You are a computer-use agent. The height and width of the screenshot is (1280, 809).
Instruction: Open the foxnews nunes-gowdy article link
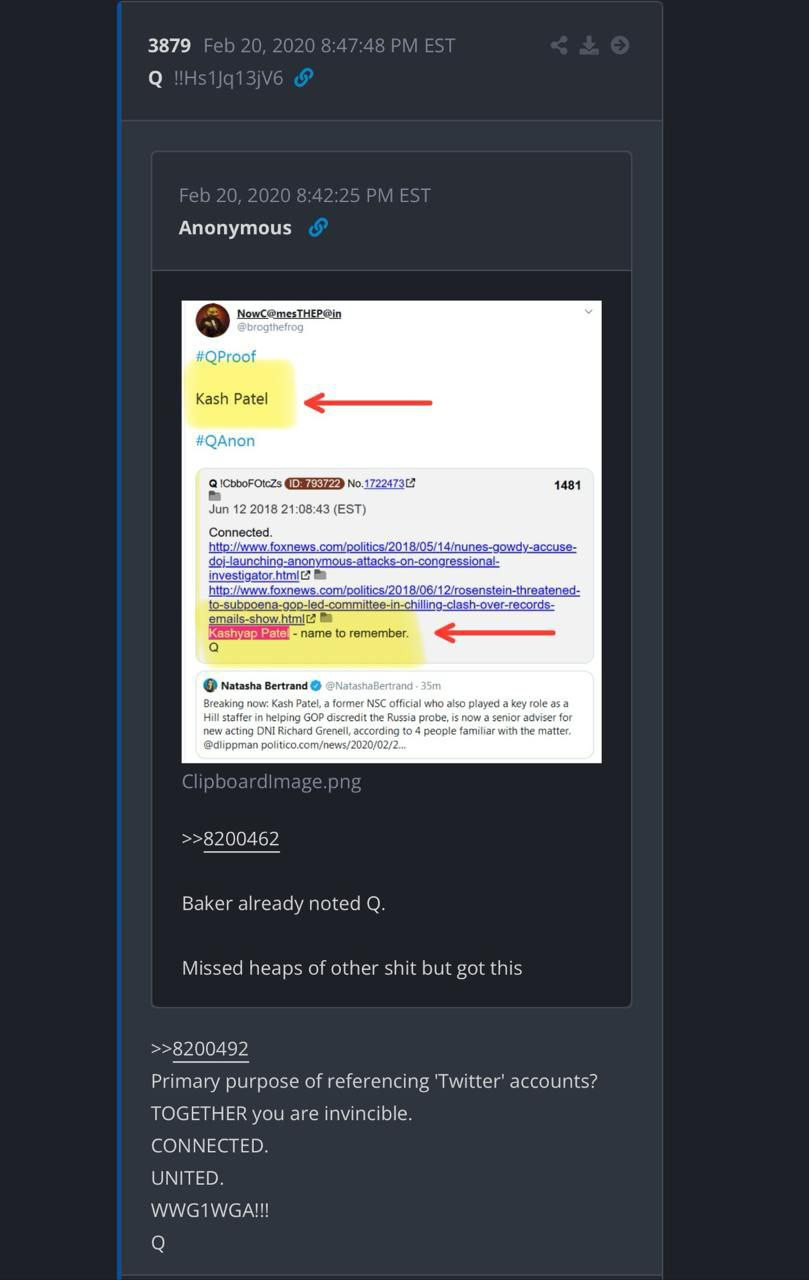click(x=392, y=561)
